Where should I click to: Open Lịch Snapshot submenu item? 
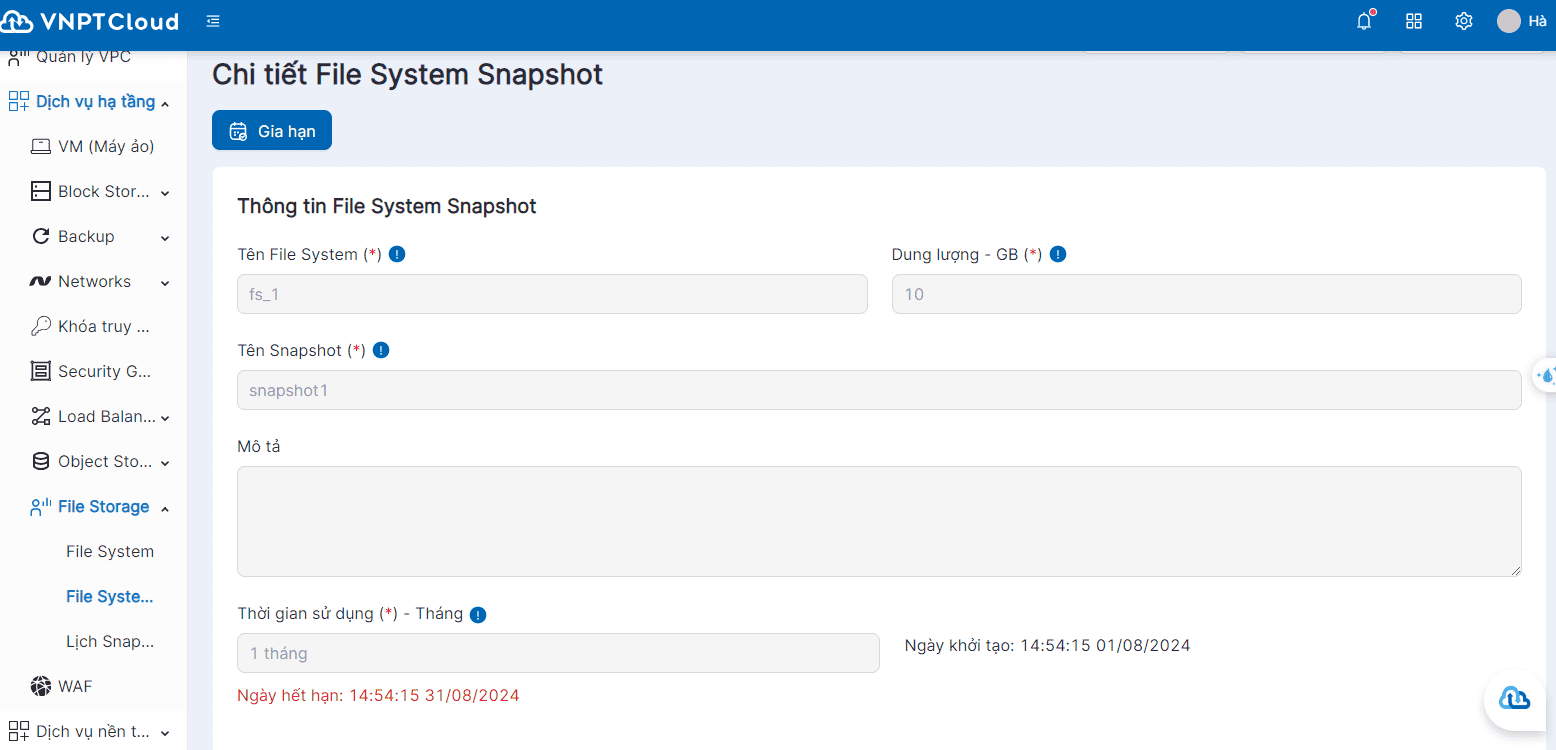tap(110, 641)
